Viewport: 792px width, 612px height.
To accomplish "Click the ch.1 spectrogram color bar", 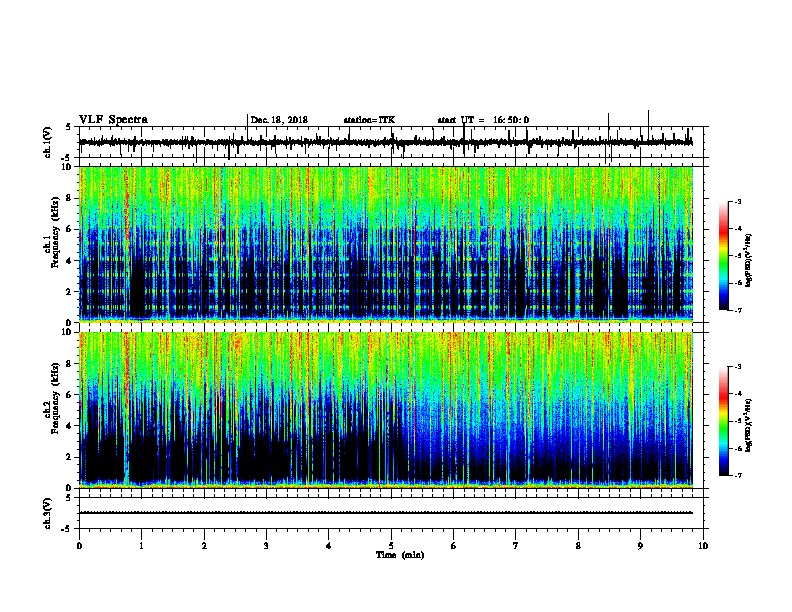I will [x=724, y=256].
